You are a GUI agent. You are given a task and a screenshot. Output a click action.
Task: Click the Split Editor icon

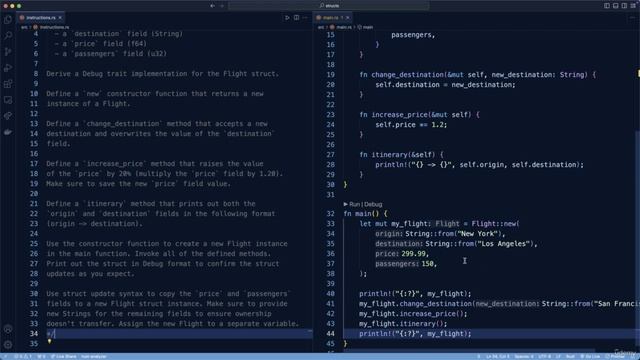click(x=296, y=18)
